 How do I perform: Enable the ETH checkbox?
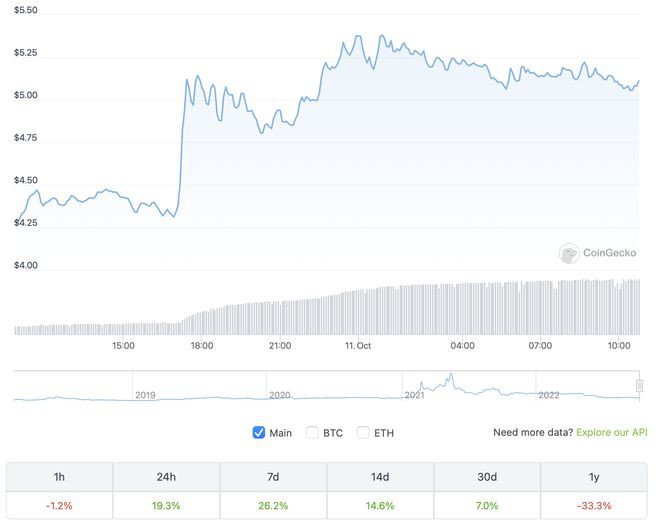pos(364,433)
